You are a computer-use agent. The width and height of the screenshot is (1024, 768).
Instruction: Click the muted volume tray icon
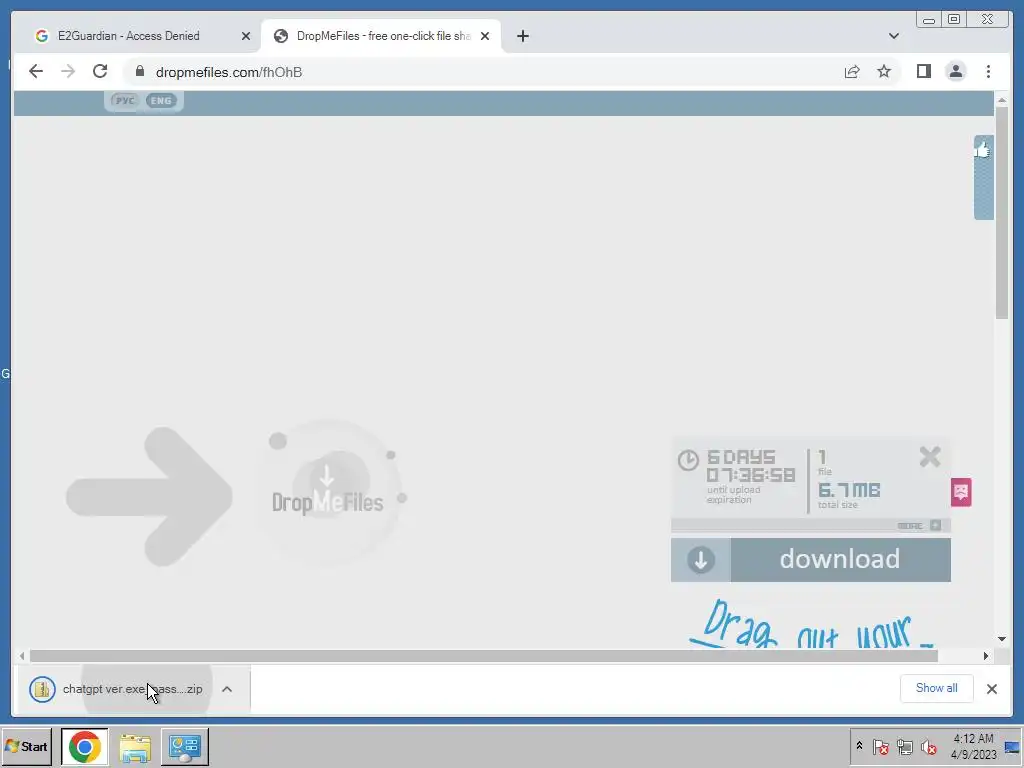tap(928, 746)
